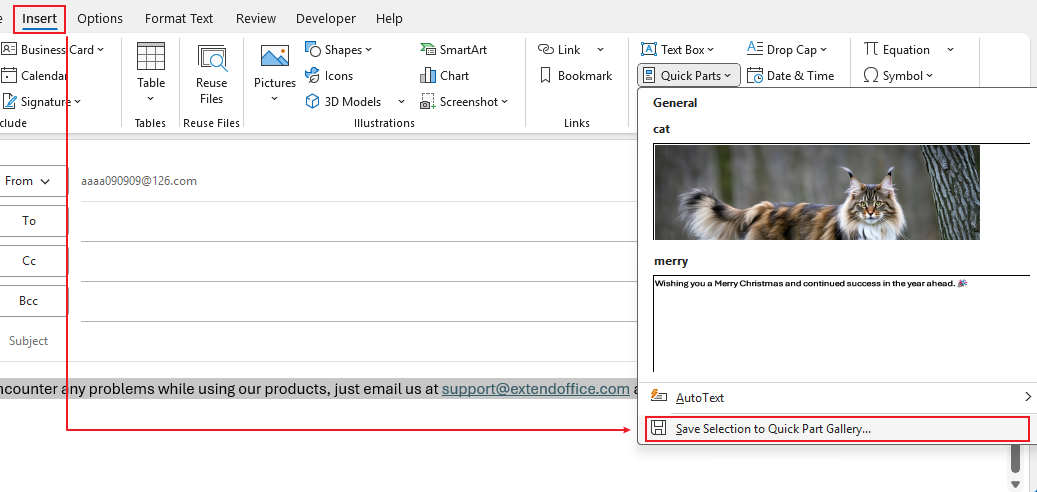Screen dimensions: 1037x492
Task: Expand the Table dropdown arrow
Action: coord(151,99)
